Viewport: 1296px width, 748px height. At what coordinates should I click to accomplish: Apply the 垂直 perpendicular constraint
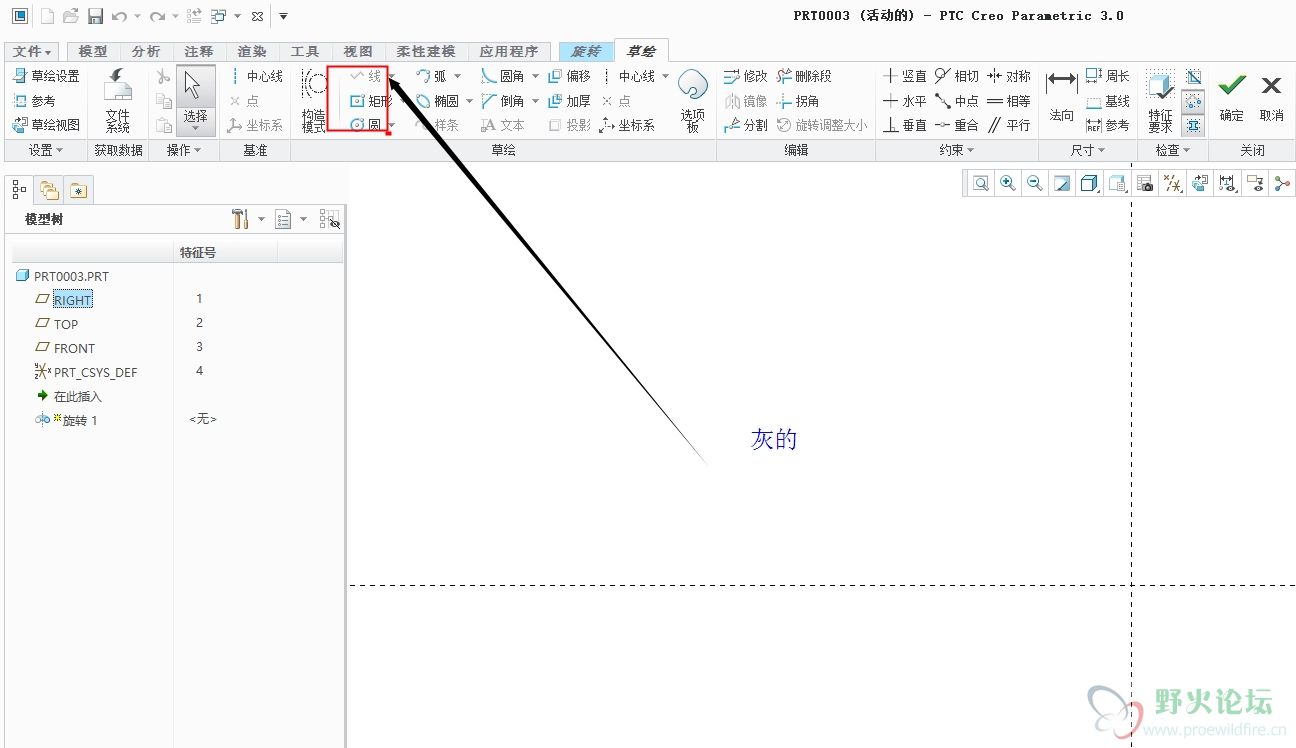(x=906, y=125)
